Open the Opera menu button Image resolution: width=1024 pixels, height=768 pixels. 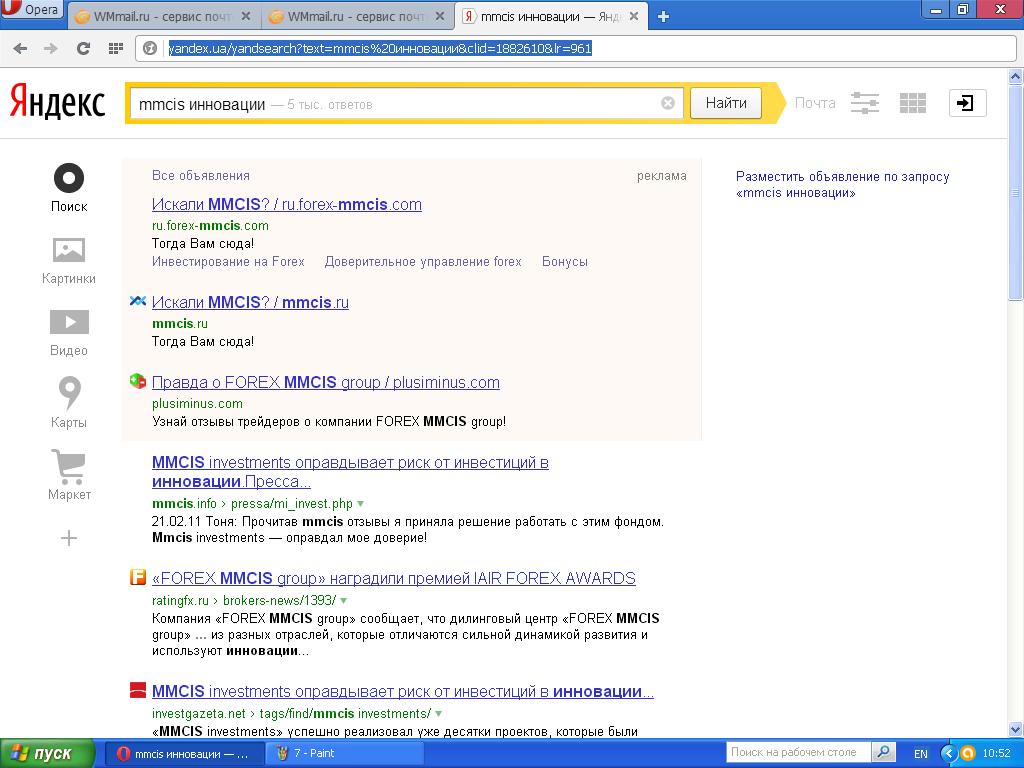pyautogui.click(x=32, y=10)
